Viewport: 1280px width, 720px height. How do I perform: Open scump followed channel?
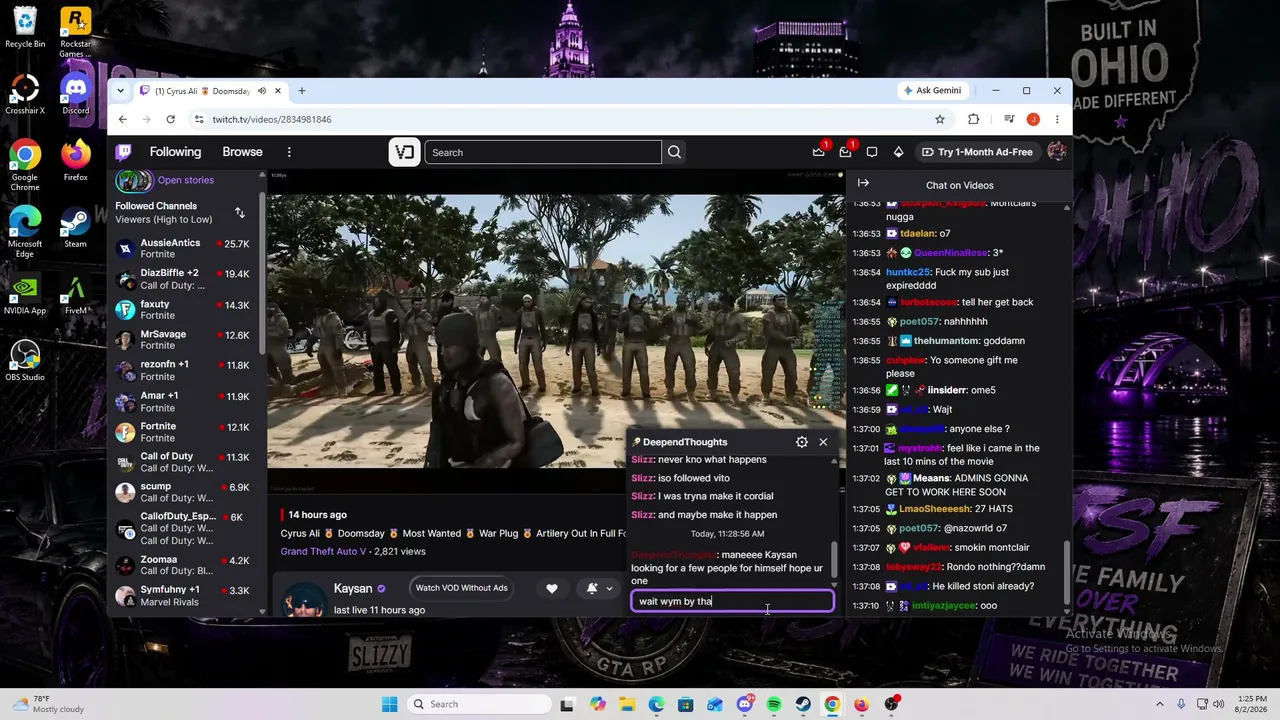[182, 492]
